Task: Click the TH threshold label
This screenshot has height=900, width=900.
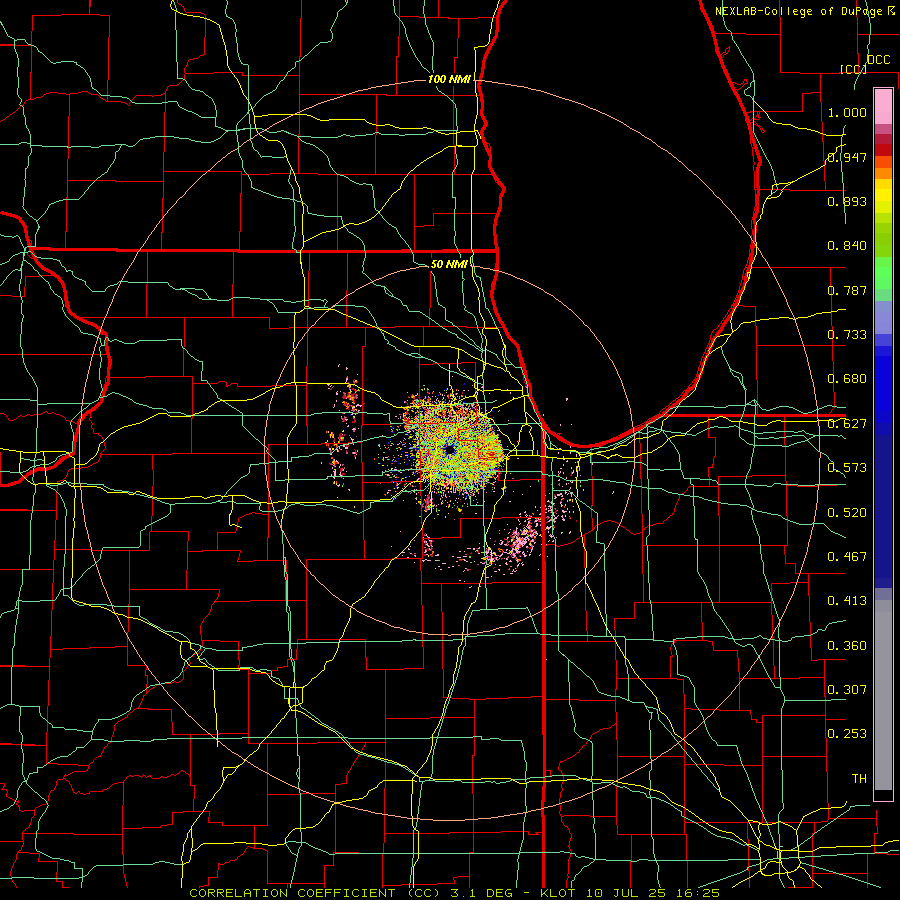Action: pyautogui.click(x=859, y=779)
